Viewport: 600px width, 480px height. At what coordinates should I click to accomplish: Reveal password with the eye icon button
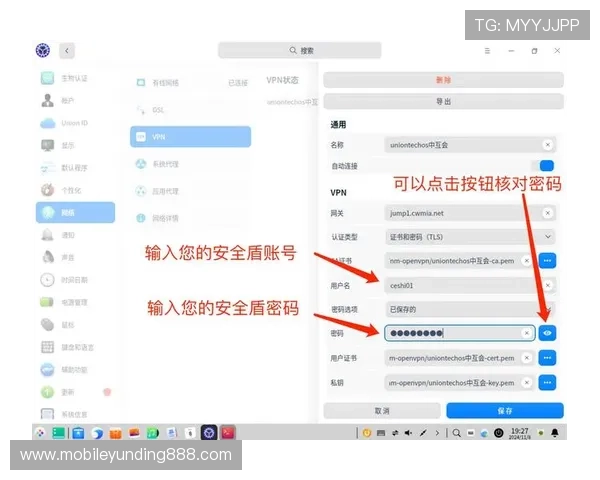tap(547, 333)
